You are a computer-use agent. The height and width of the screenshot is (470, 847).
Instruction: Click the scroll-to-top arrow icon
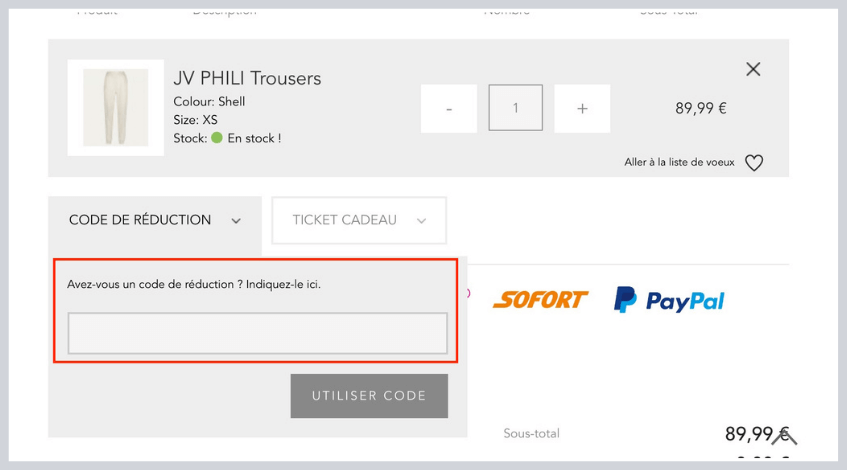coord(785,437)
